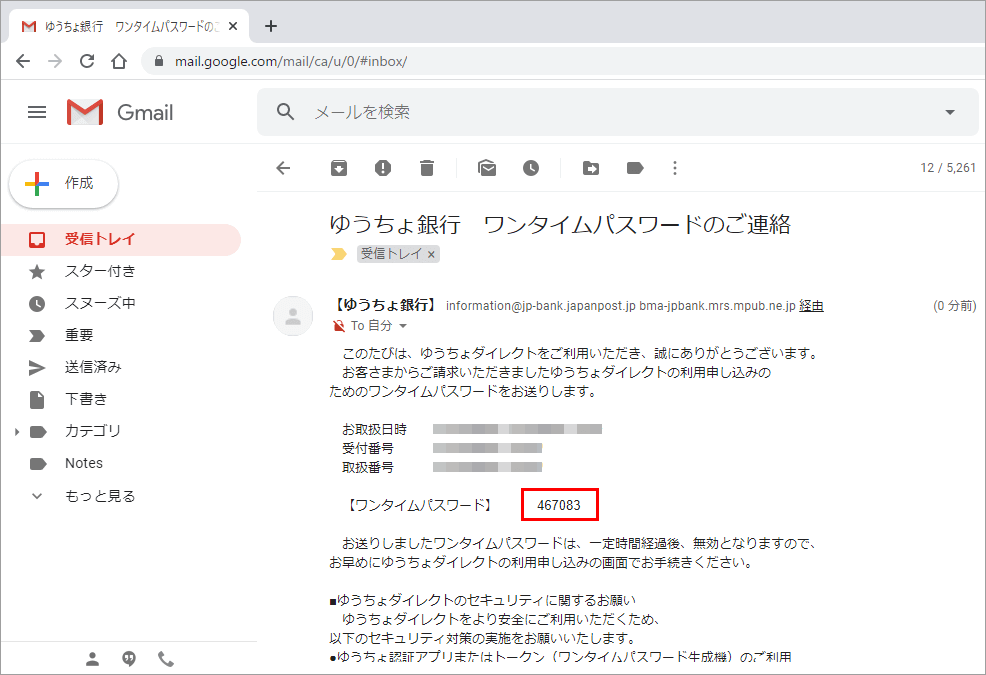Open the phone call icon at bottom
Image resolution: width=986 pixels, height=675 pixels.
tap(166, 659)
